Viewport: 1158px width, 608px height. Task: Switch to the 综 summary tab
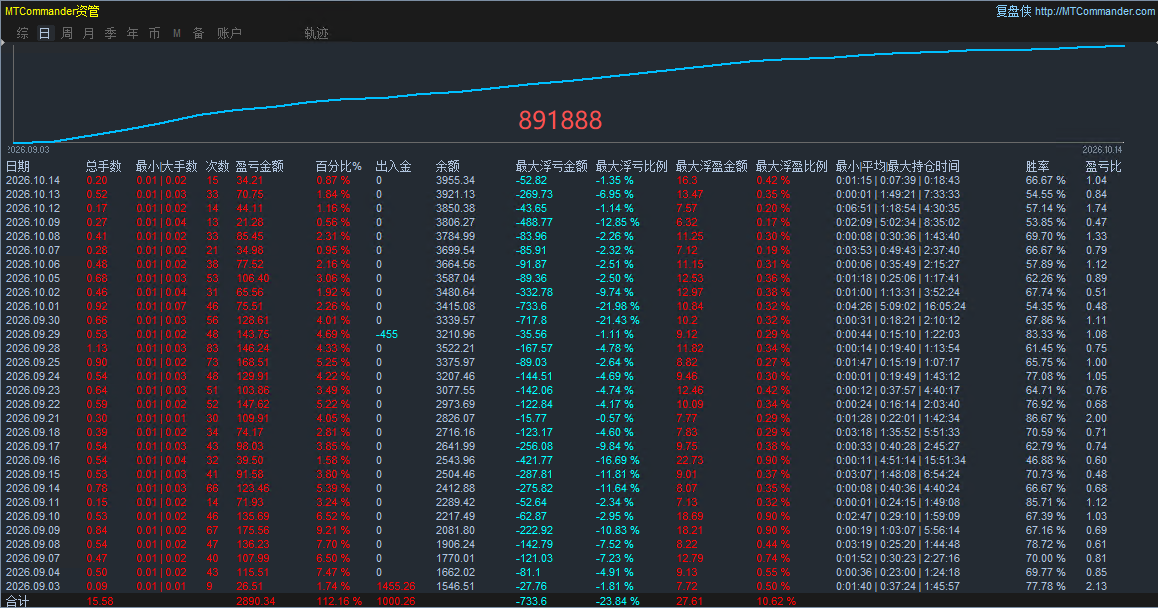(23, 33)
